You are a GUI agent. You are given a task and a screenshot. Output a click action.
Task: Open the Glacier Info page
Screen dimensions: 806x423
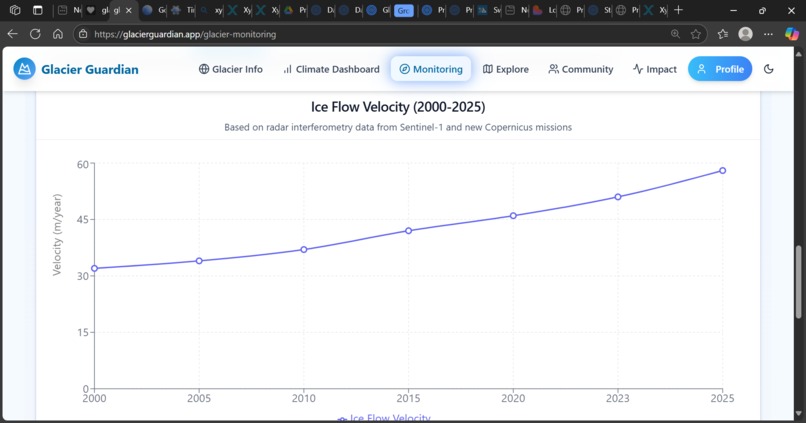click(x=231, y=69)
